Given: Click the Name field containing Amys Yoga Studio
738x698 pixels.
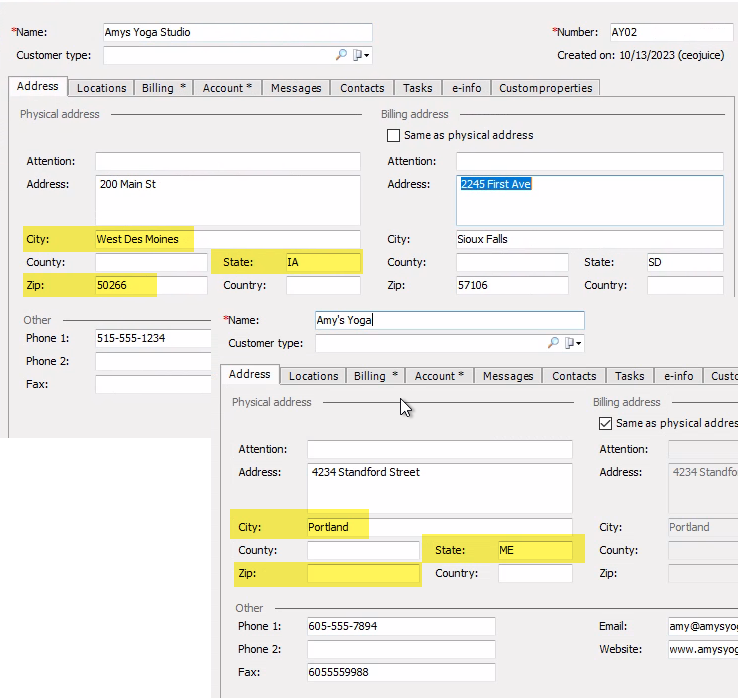Looking at the screenshot, I should tap(238, 32).
